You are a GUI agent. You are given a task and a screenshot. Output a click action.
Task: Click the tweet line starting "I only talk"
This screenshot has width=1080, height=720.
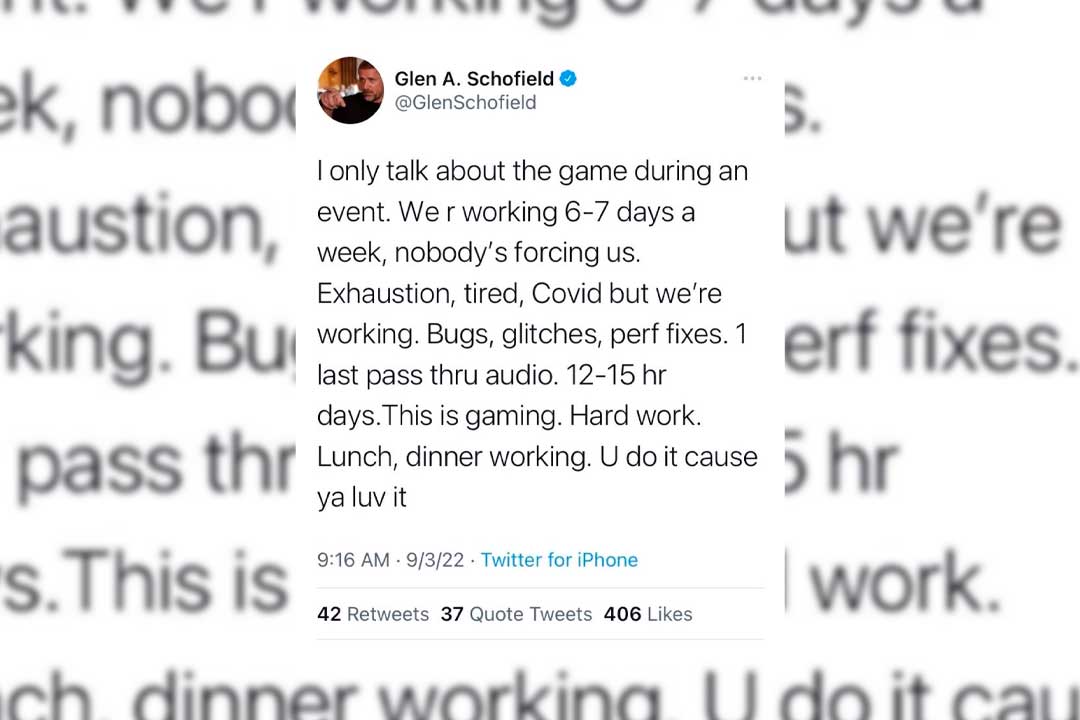(x=532, y=171)
